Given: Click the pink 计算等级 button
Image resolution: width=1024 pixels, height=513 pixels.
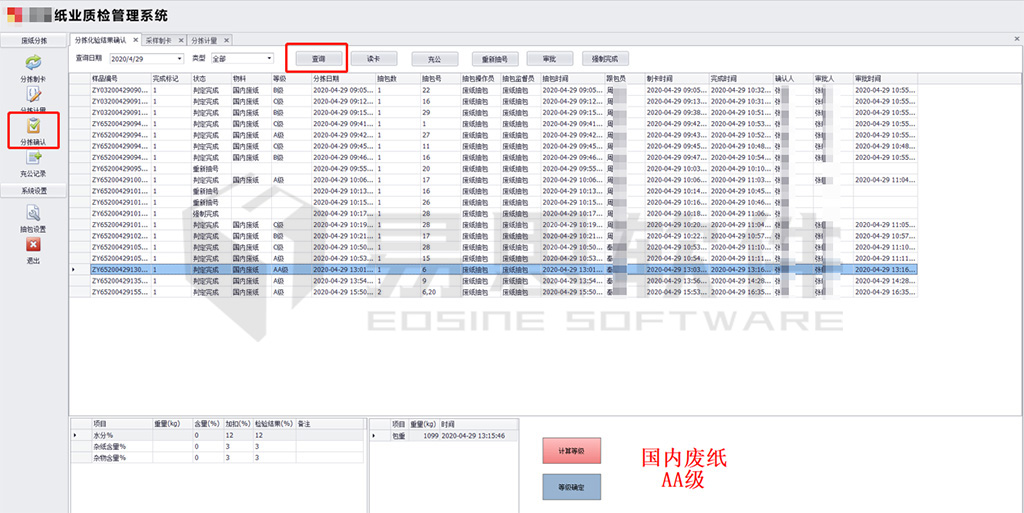Looking at the screenshot, I should point(572,452).
